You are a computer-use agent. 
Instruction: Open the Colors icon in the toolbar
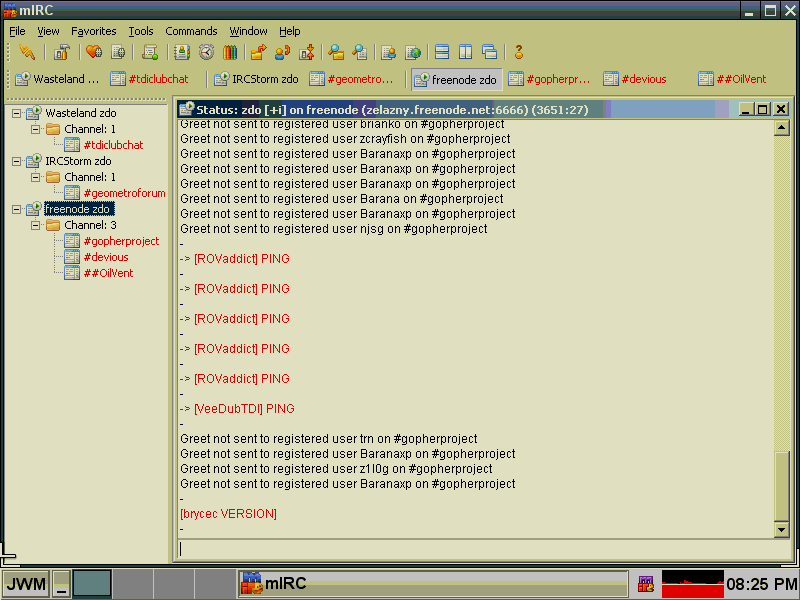tap(230, 52)
